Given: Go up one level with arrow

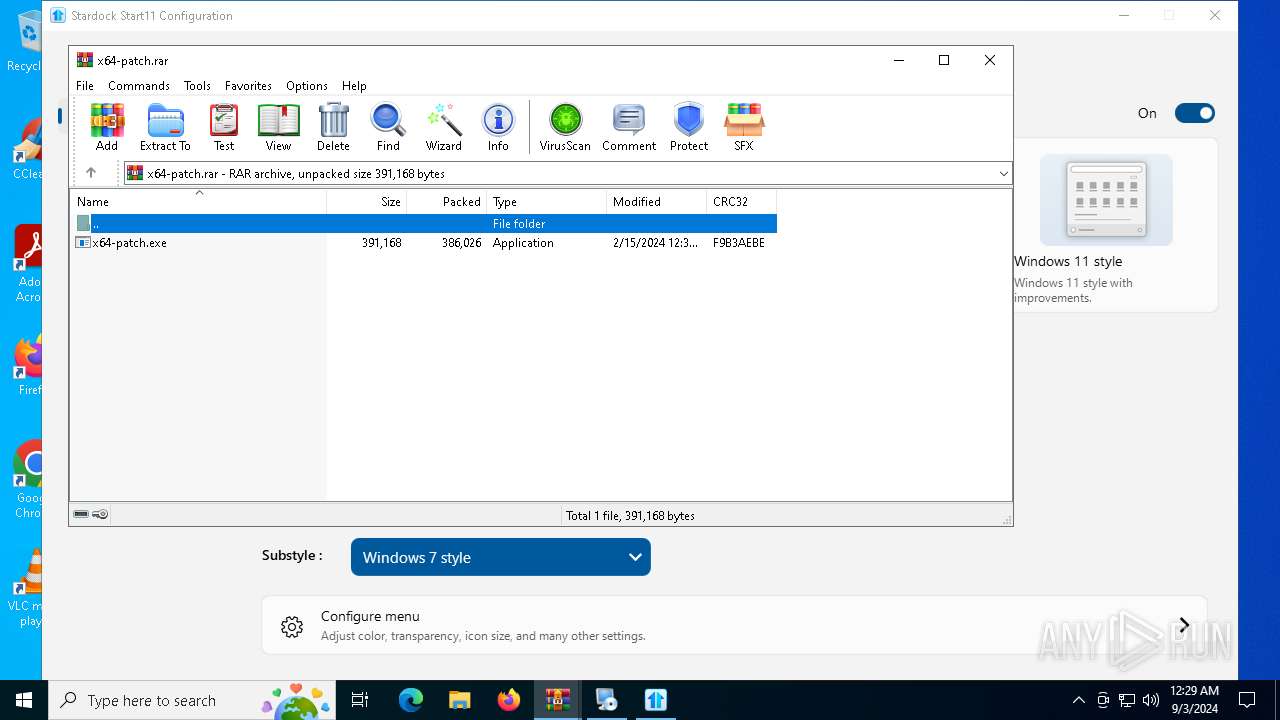Looking at the screenshot, I should click(90, 173).
